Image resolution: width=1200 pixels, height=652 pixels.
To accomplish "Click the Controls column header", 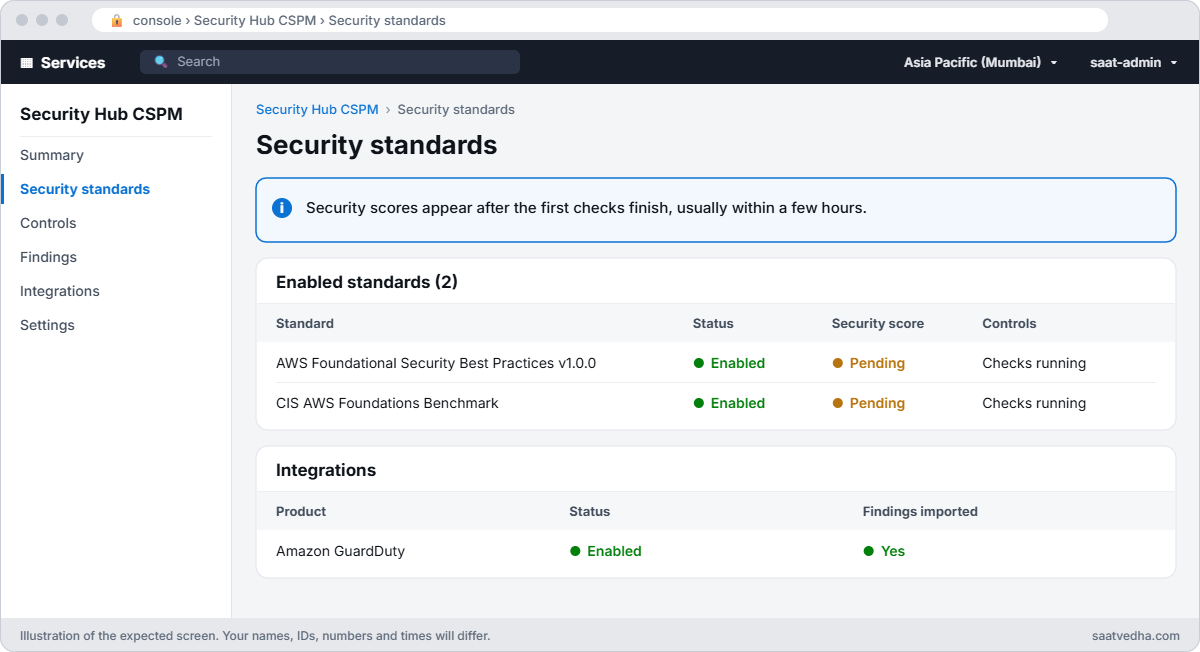I will (1009, 323).
